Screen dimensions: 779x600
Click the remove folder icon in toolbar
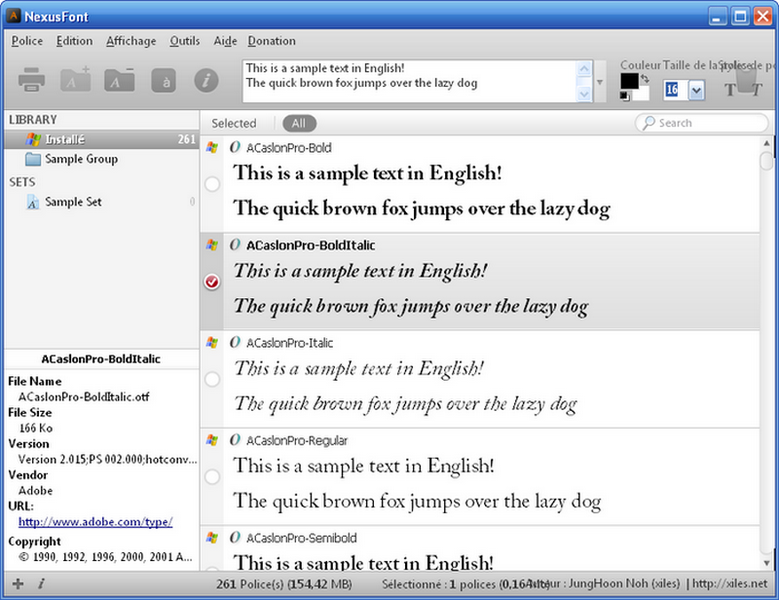[120, 80]
